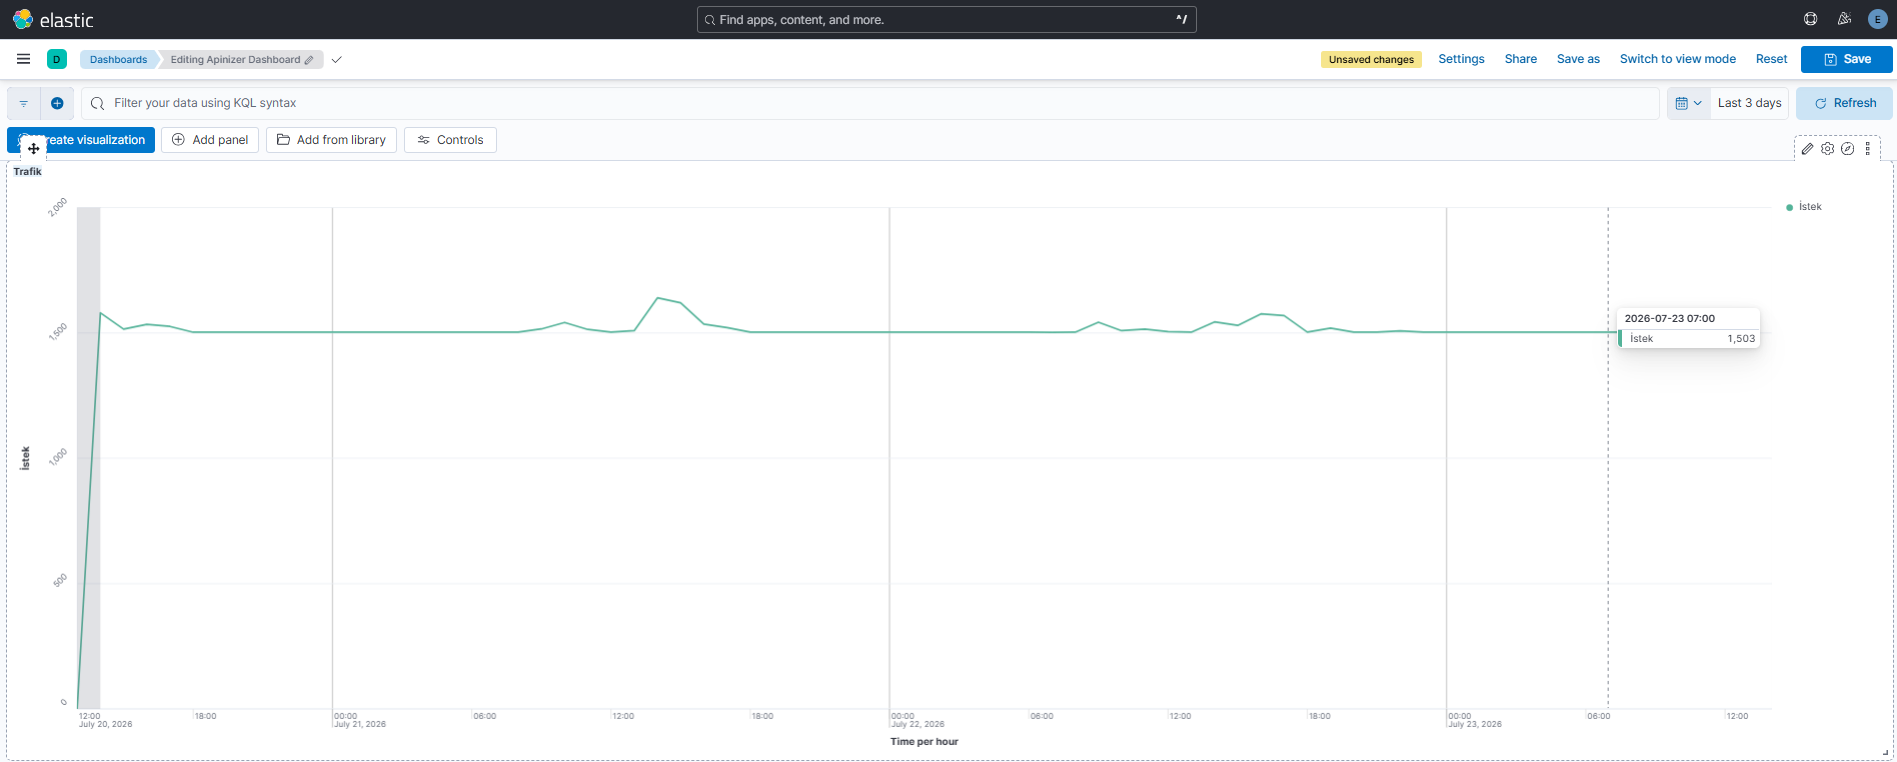Refresh the dashboard data
Image resolution: width=1897 pixels, height=762 pixels.
1844,103
